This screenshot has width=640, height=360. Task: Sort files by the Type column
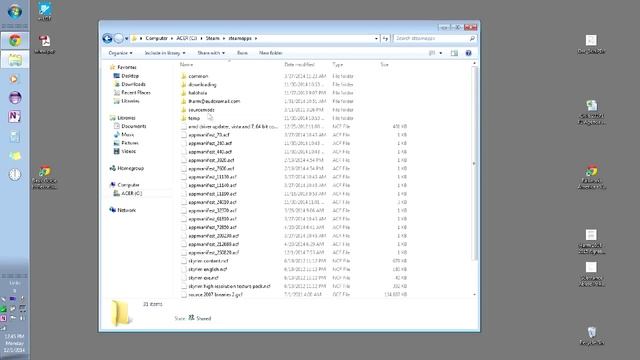click(338, 64)
